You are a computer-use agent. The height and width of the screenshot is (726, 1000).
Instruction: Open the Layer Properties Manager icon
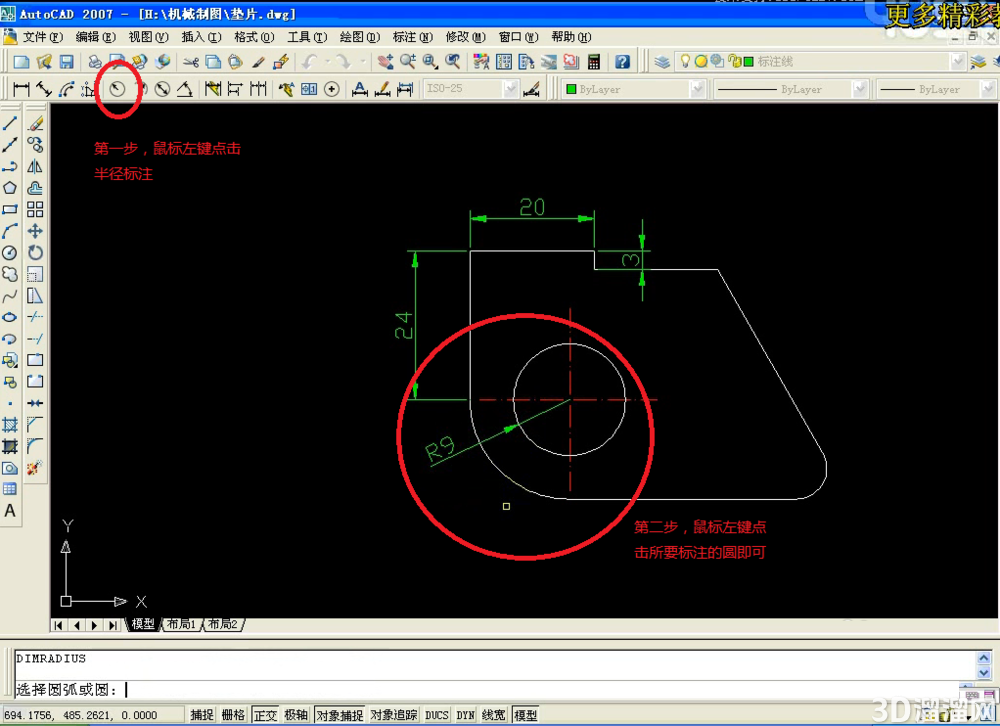(662, 61)
